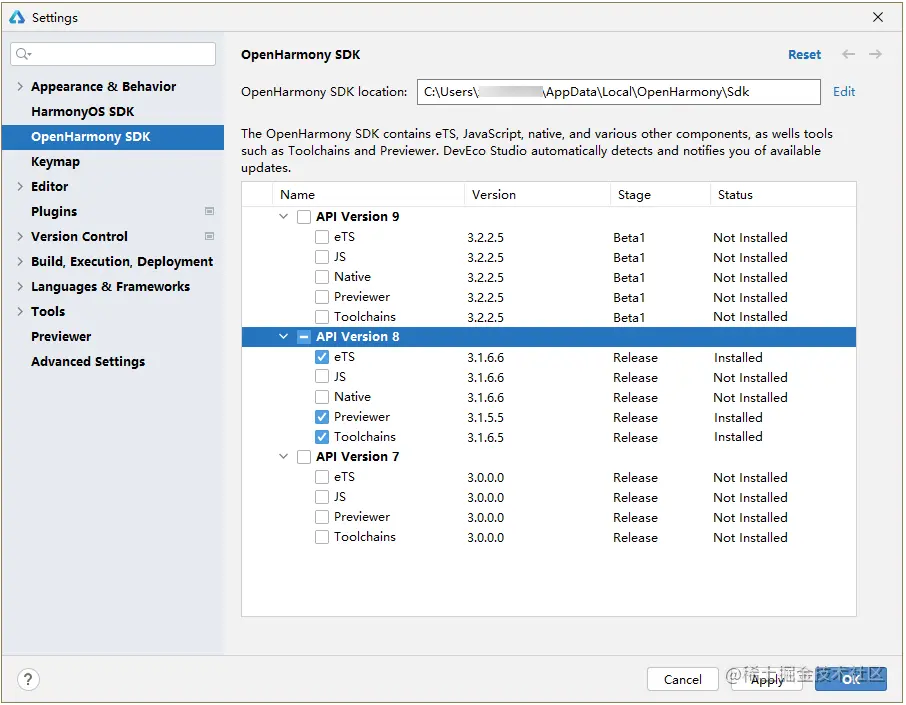
Task: Check Toolchains 3.0.0.0 checkbox
Action: coord(322,537)
